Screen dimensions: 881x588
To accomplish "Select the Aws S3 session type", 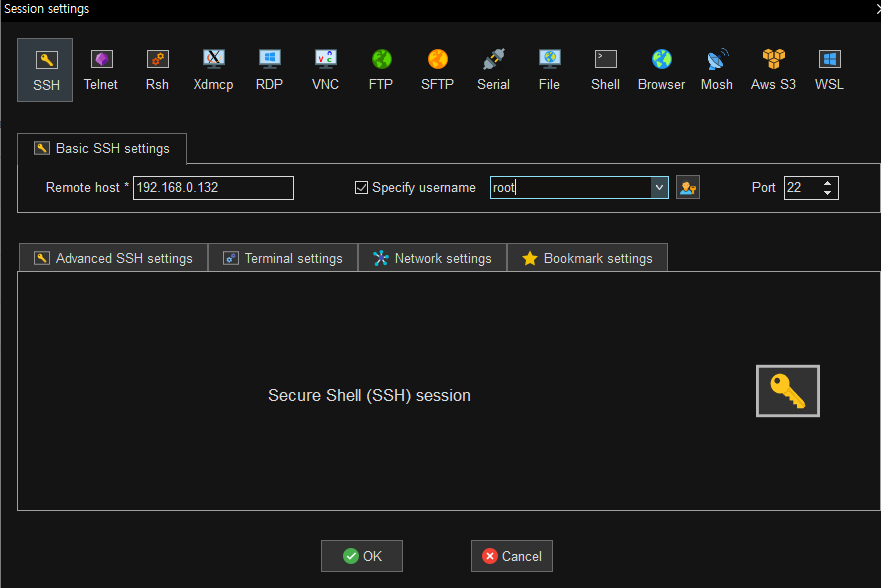I will click(773, 70).
